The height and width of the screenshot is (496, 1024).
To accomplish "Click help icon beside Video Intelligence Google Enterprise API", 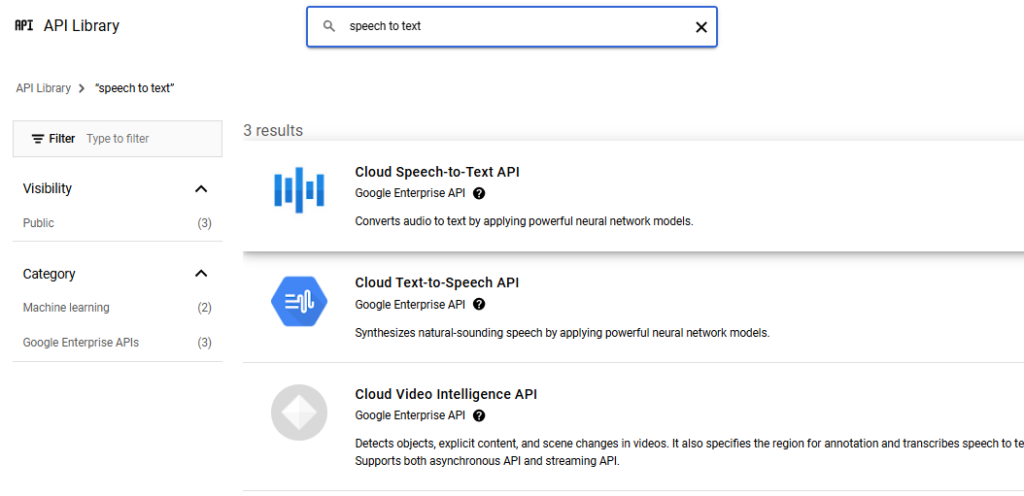I will coord(479,416).
